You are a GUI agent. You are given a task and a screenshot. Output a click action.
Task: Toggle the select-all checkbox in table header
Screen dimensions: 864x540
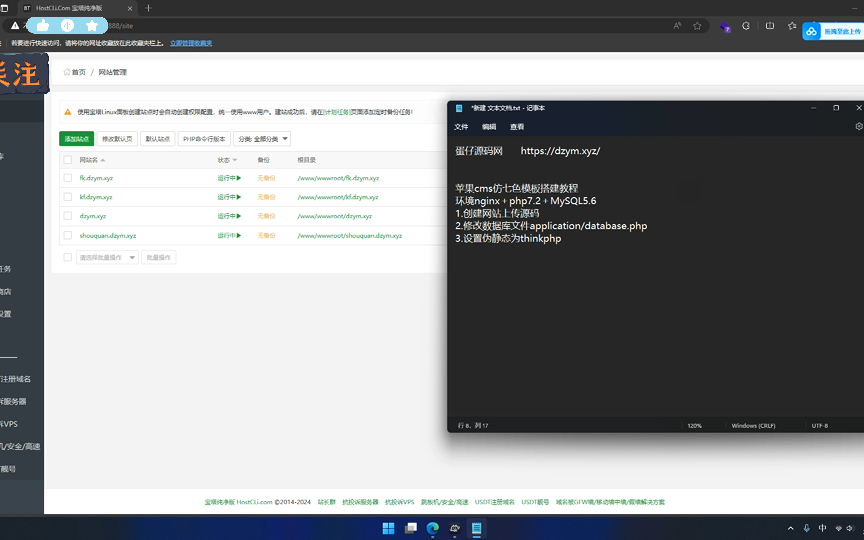[68, 160]
